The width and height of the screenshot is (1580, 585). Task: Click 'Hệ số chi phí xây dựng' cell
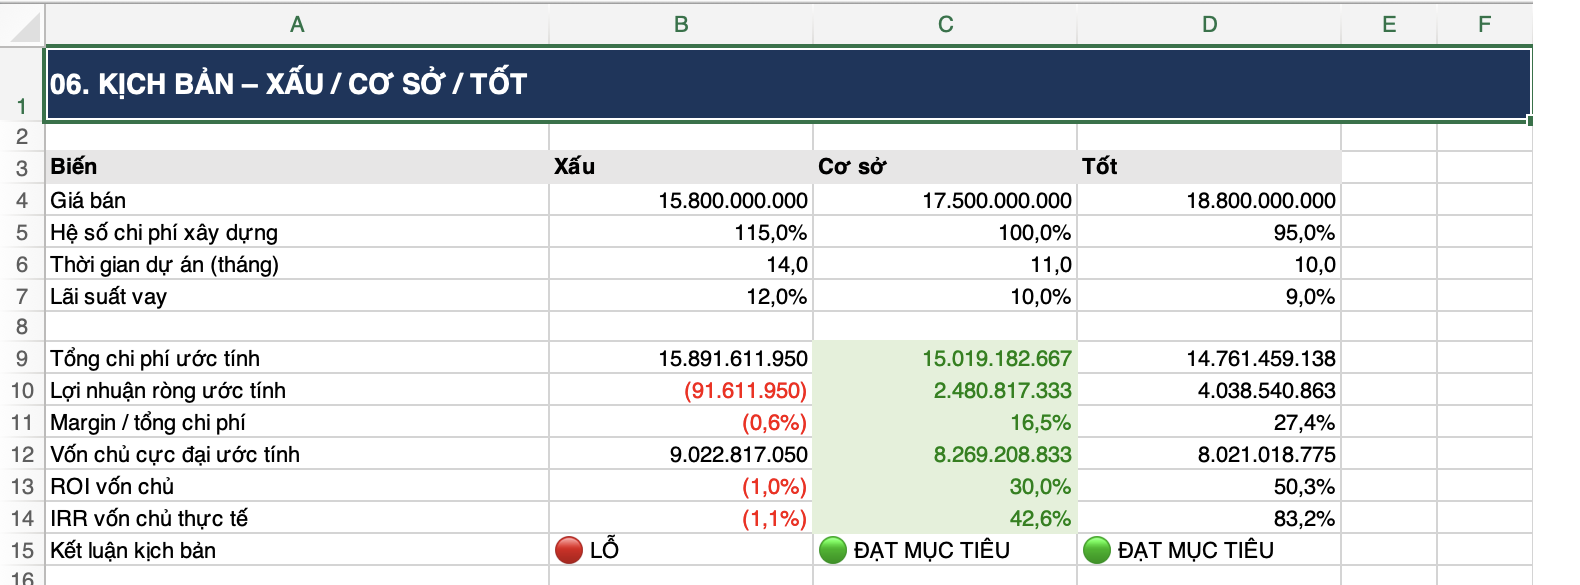click(x=297, y=232)
